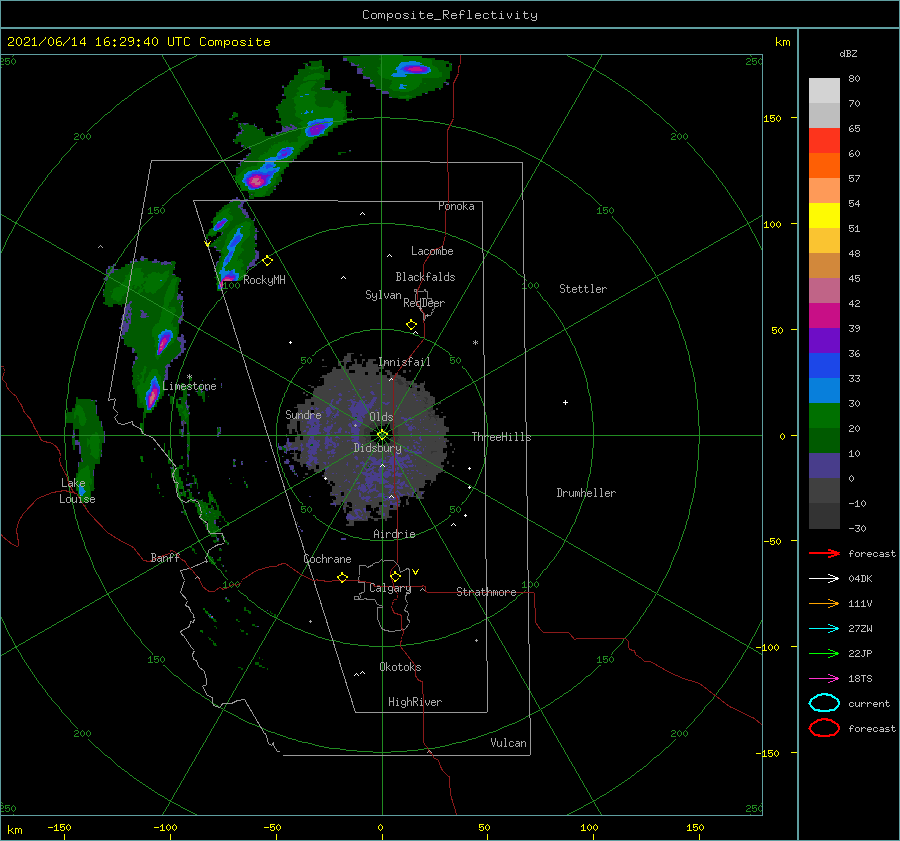
Task: Pick the orange 60–57 dBZ color swatch
Action: pyautogui.click(x=824, y=166)
